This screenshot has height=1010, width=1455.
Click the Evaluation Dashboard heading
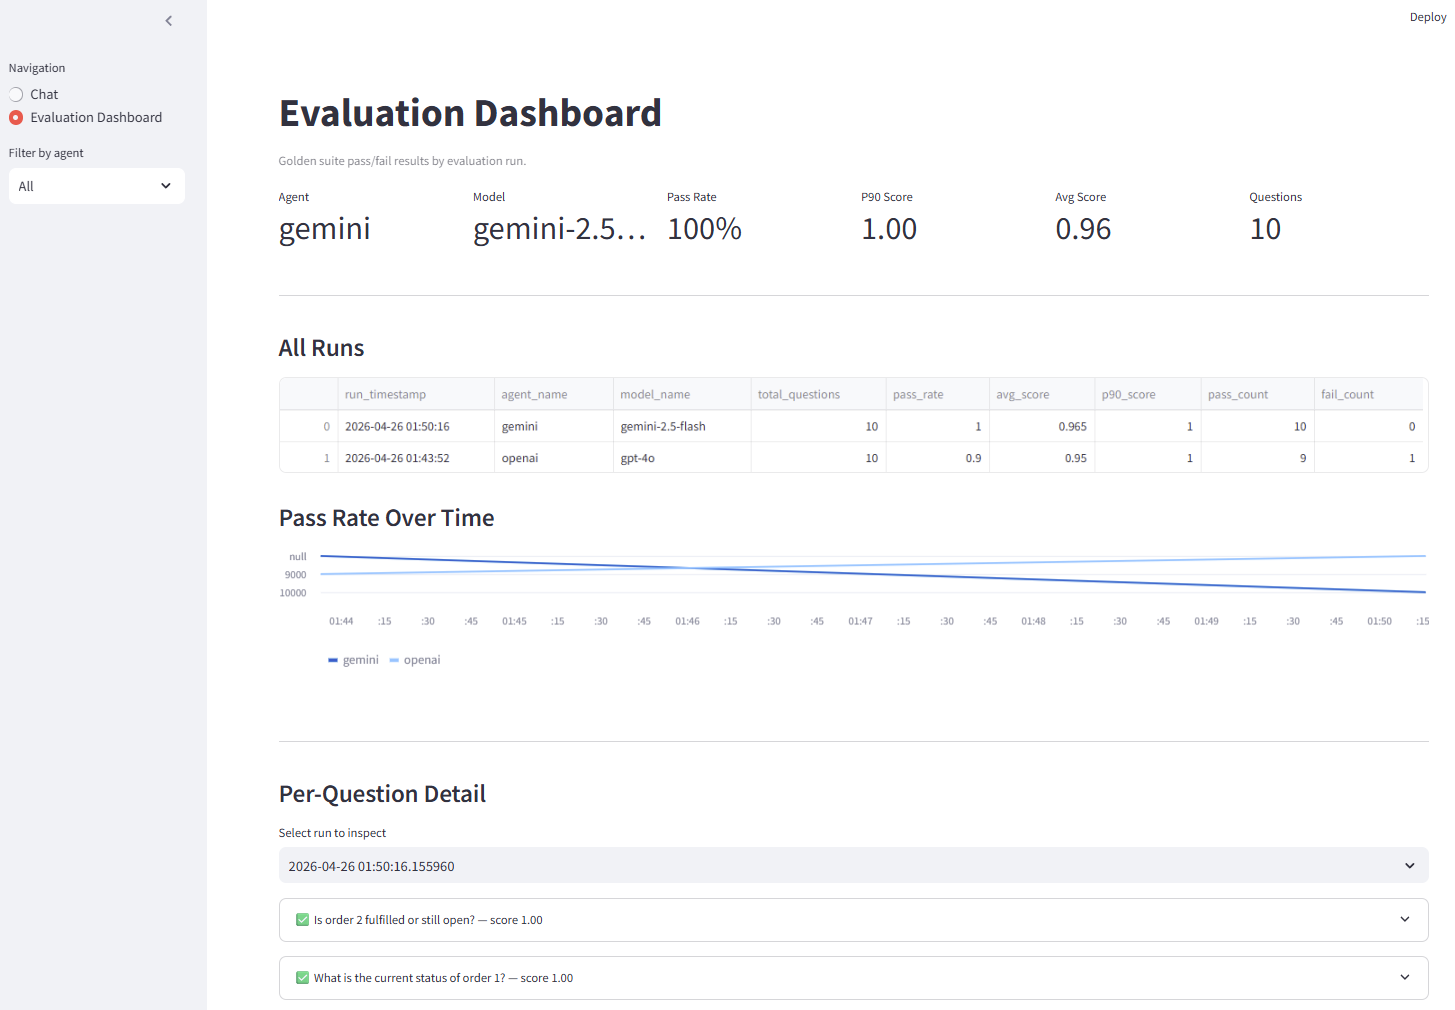point(470,113)
